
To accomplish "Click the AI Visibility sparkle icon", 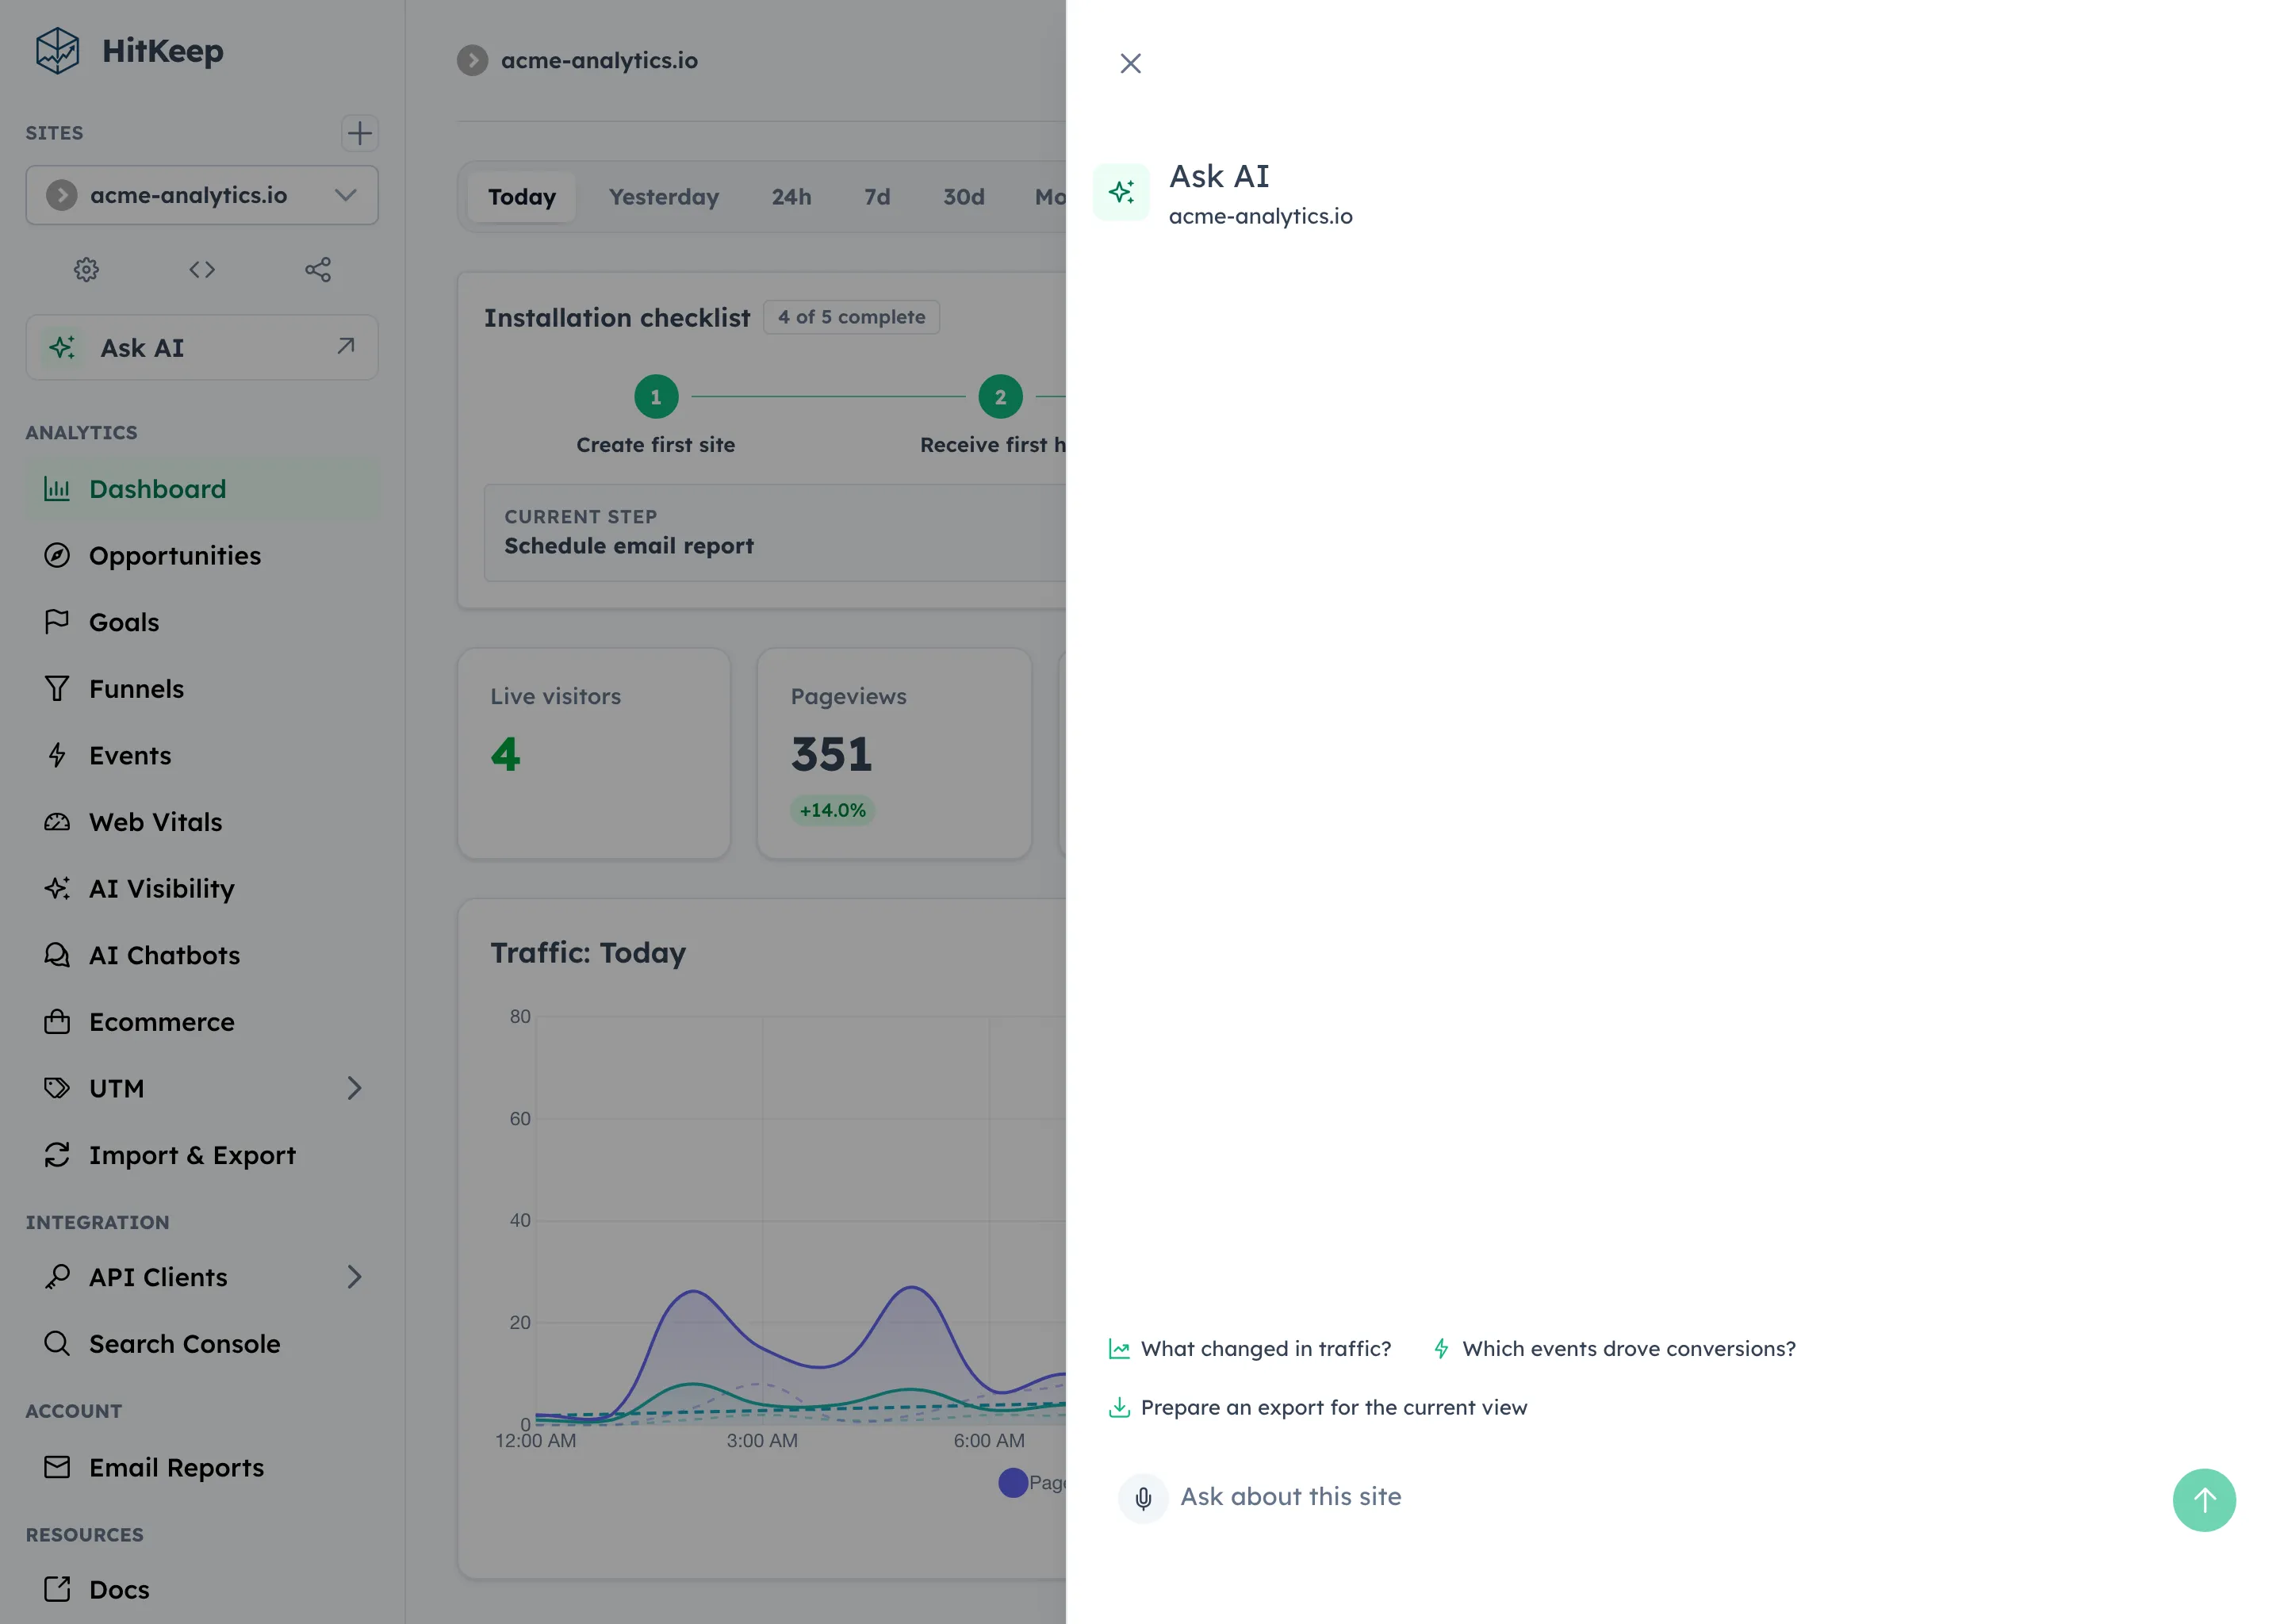I will [57, 888].
